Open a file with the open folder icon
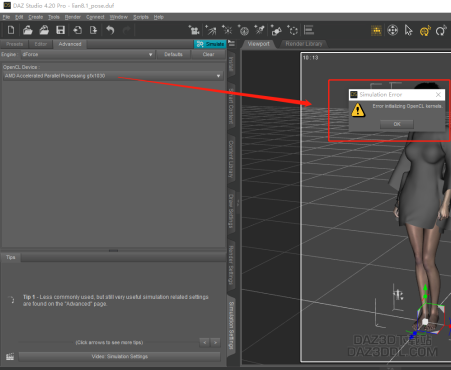The width and height of the screenshot is (451, 370). point(28,30)
